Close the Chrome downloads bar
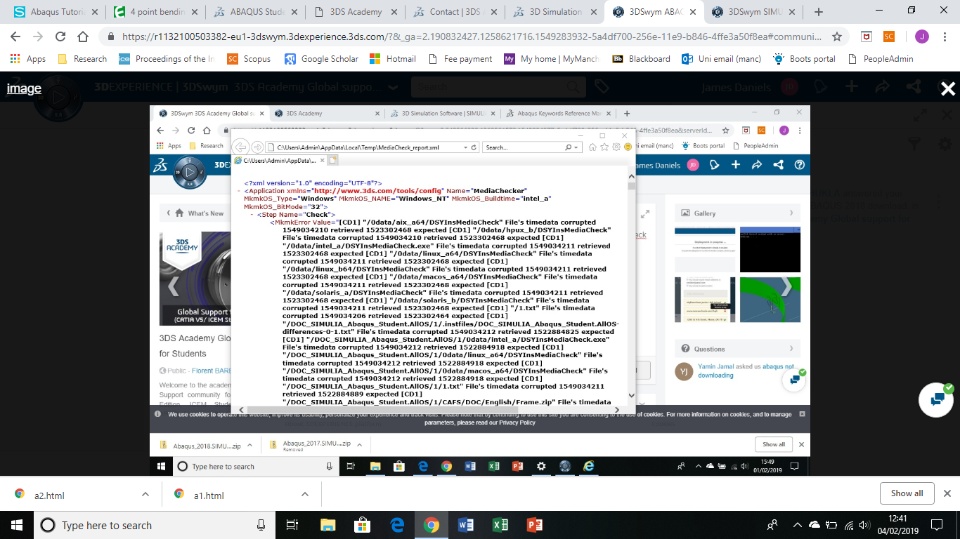This screenshot has width=960, height=539. click(x=947, y=493)
